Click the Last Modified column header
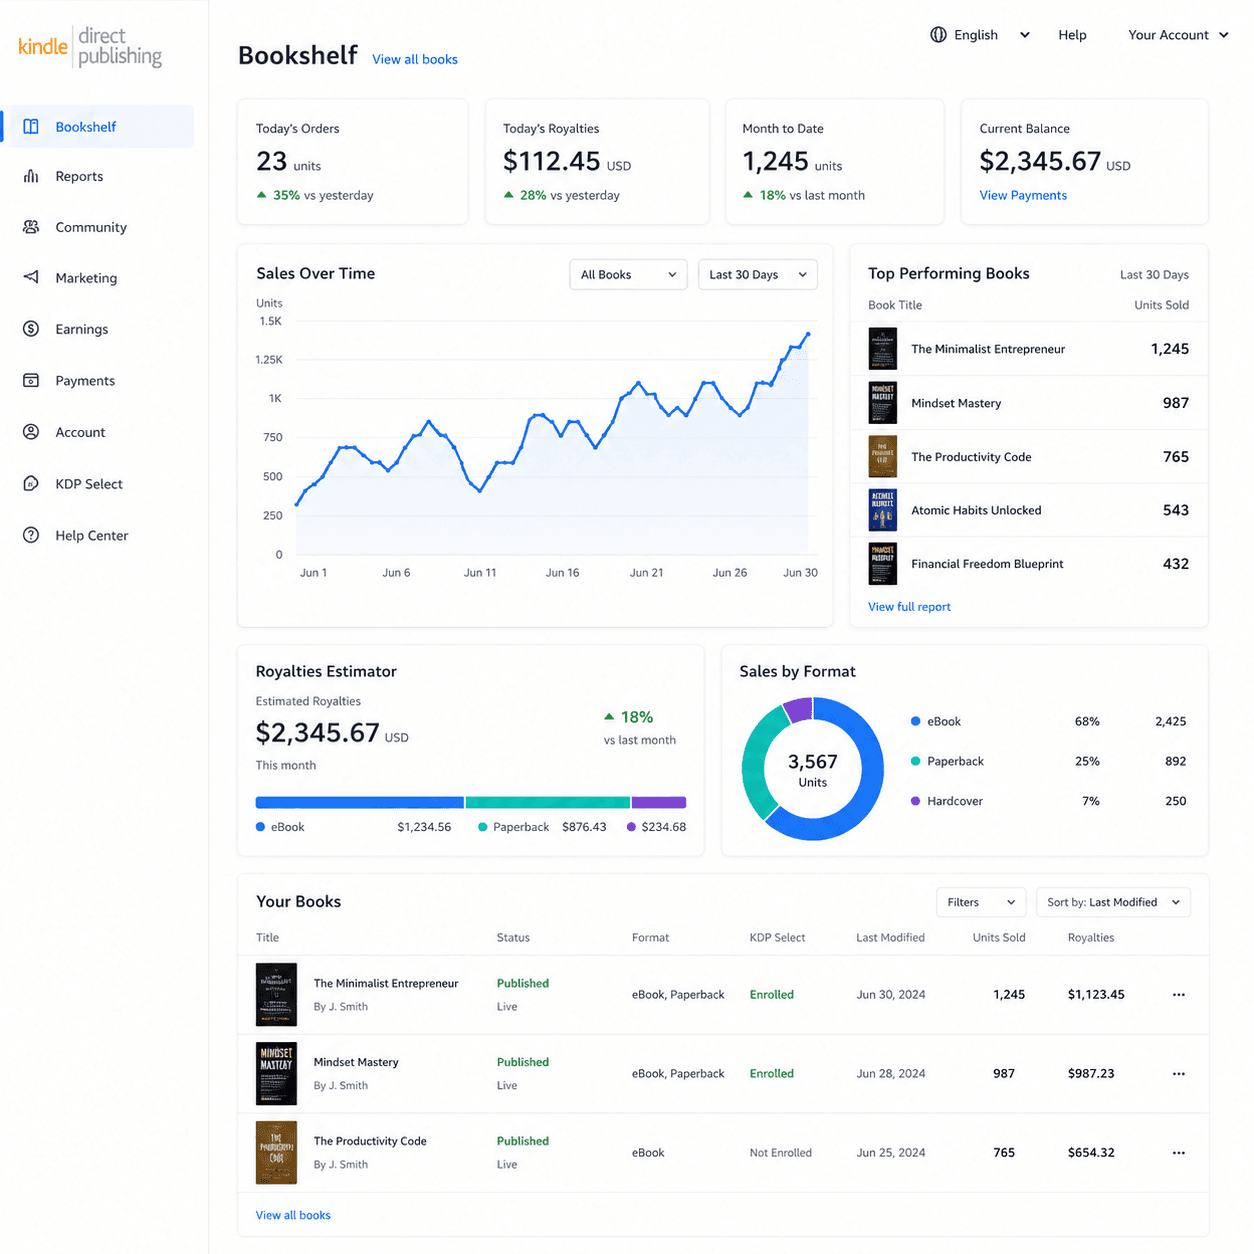 tap(890, 938)
